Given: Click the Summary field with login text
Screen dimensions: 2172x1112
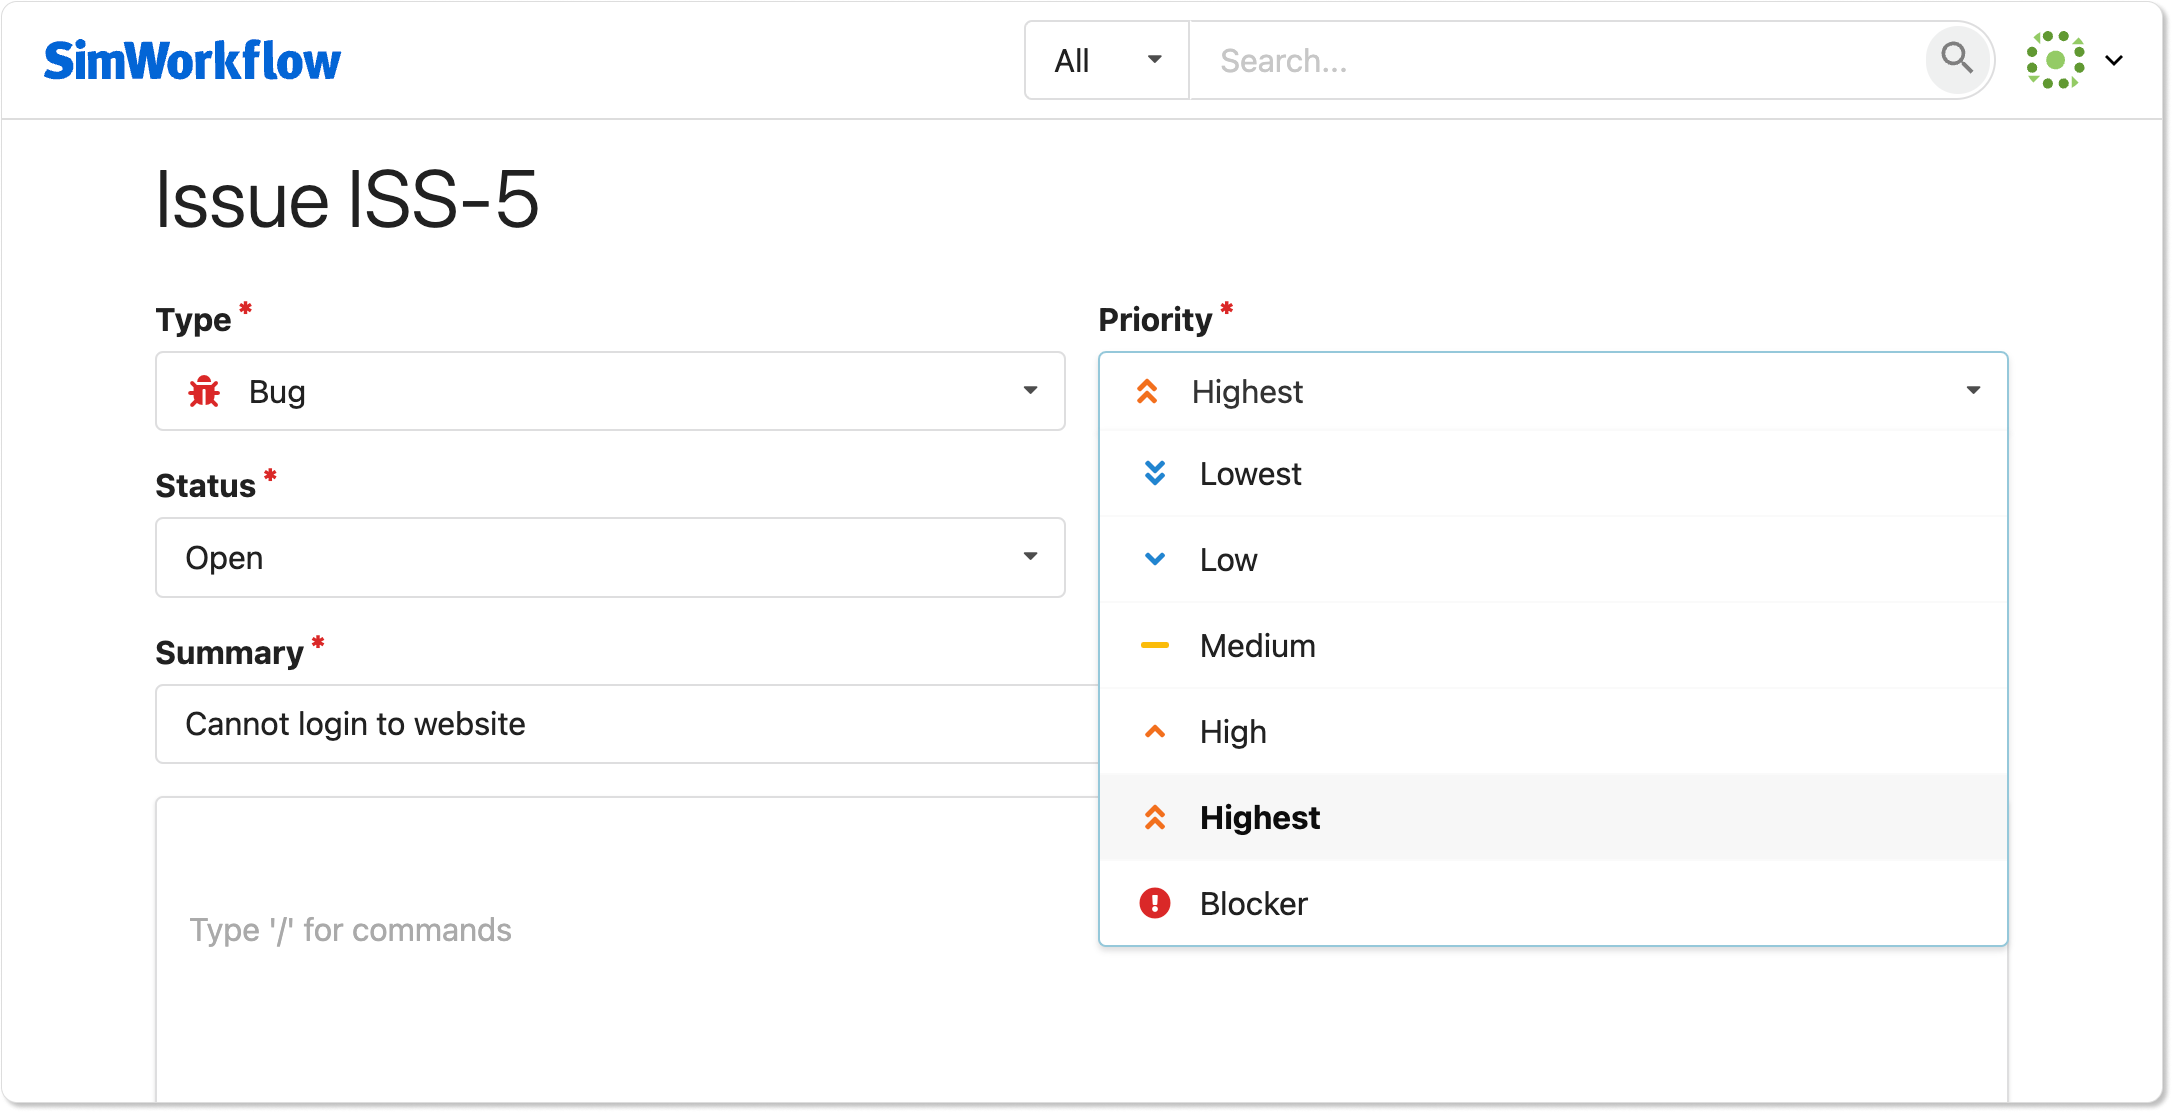Looking at the screenshot, I should coord(620,723).
